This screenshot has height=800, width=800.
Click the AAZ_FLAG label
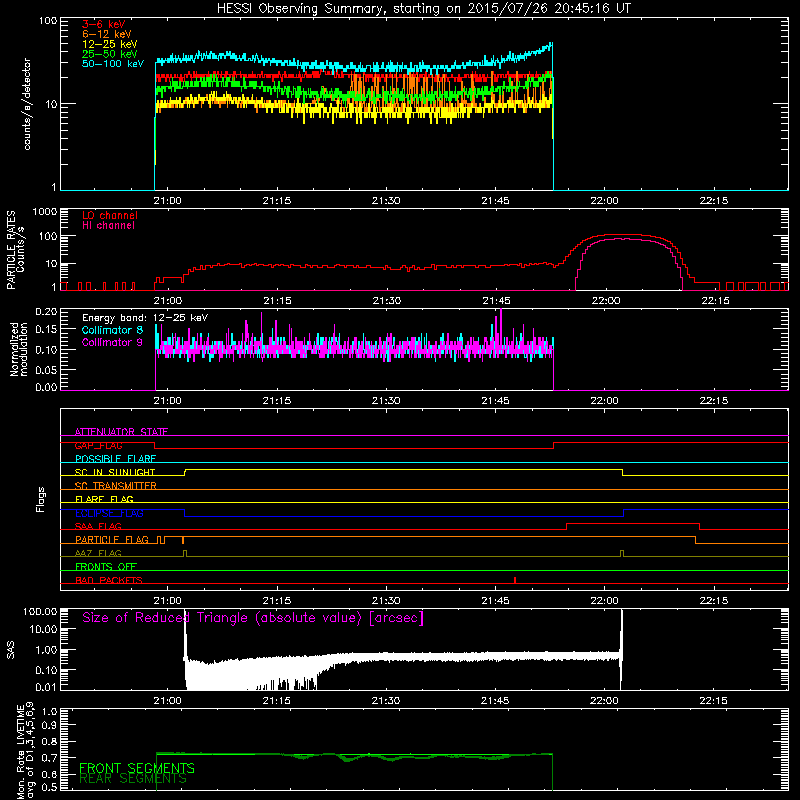click(x=98, y=553)
